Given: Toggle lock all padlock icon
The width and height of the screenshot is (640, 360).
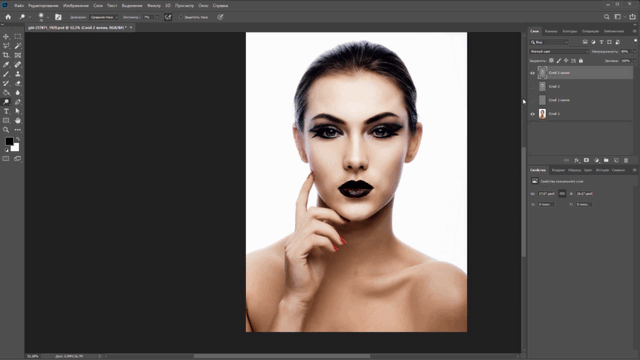Looking at the screenshot, I should pyautogui.click(x=581, y=60).
